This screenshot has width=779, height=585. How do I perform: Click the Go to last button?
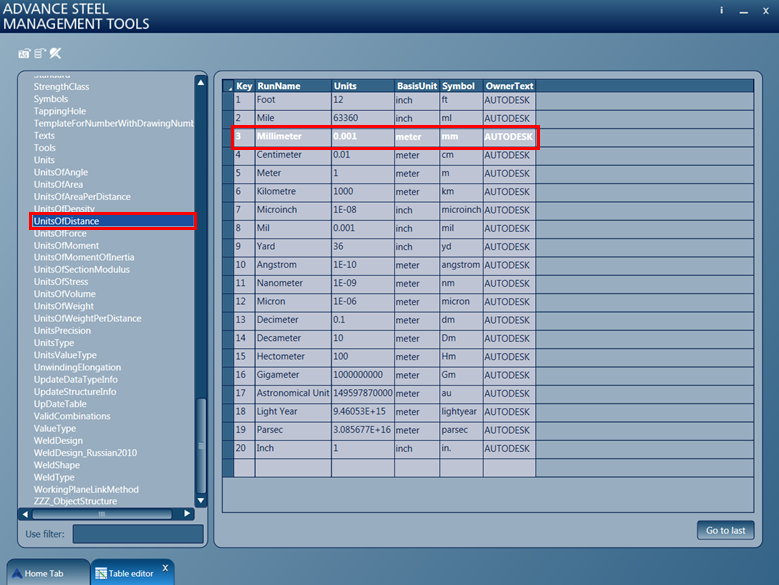725,530
